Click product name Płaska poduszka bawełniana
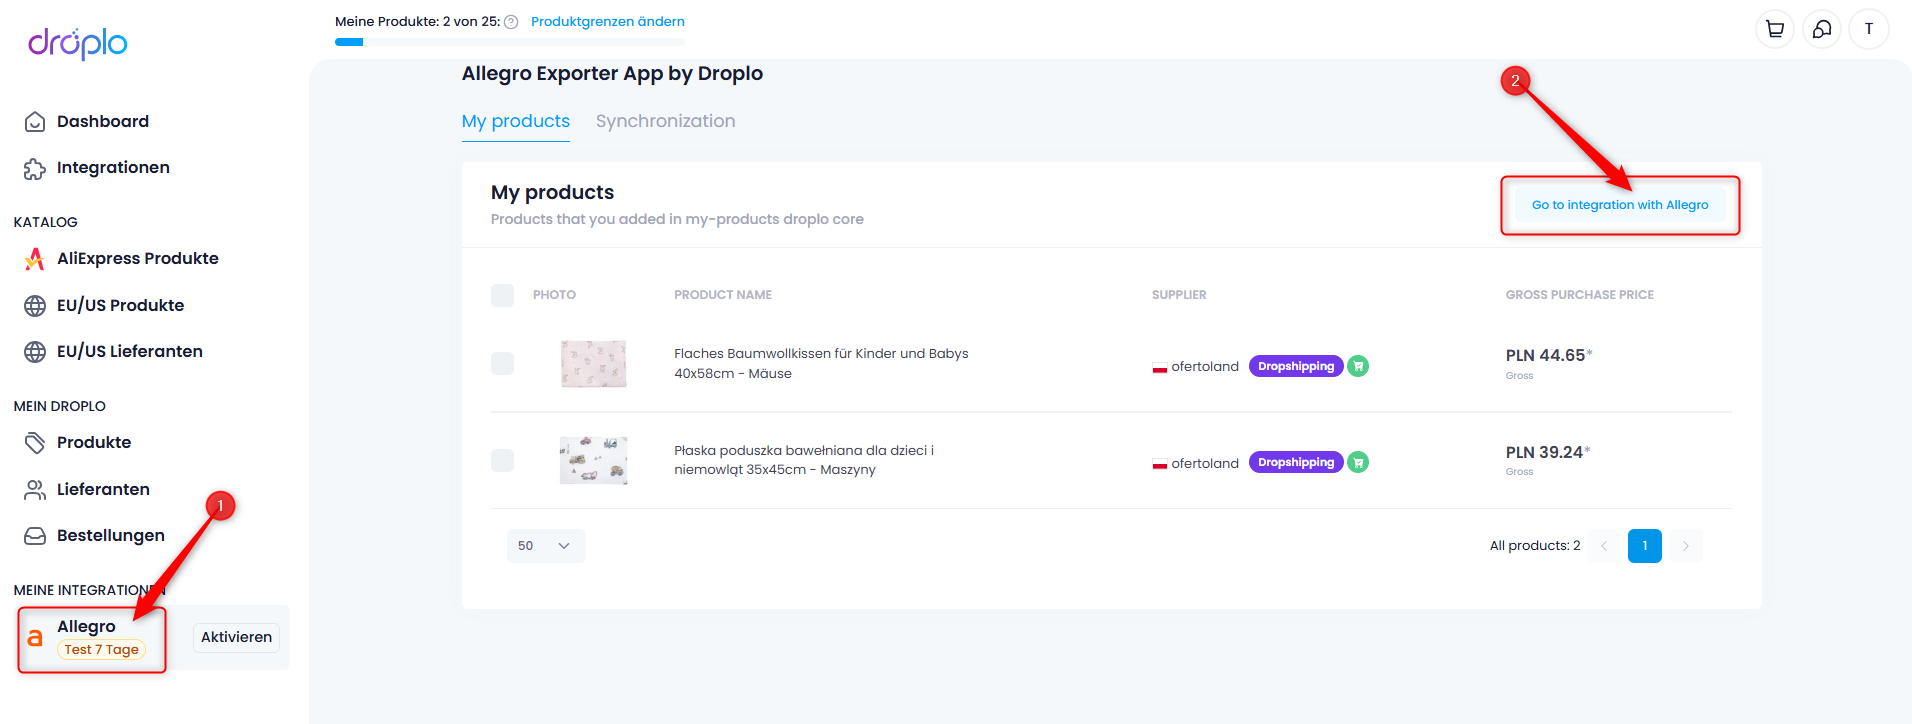 (x=804, y=460)
